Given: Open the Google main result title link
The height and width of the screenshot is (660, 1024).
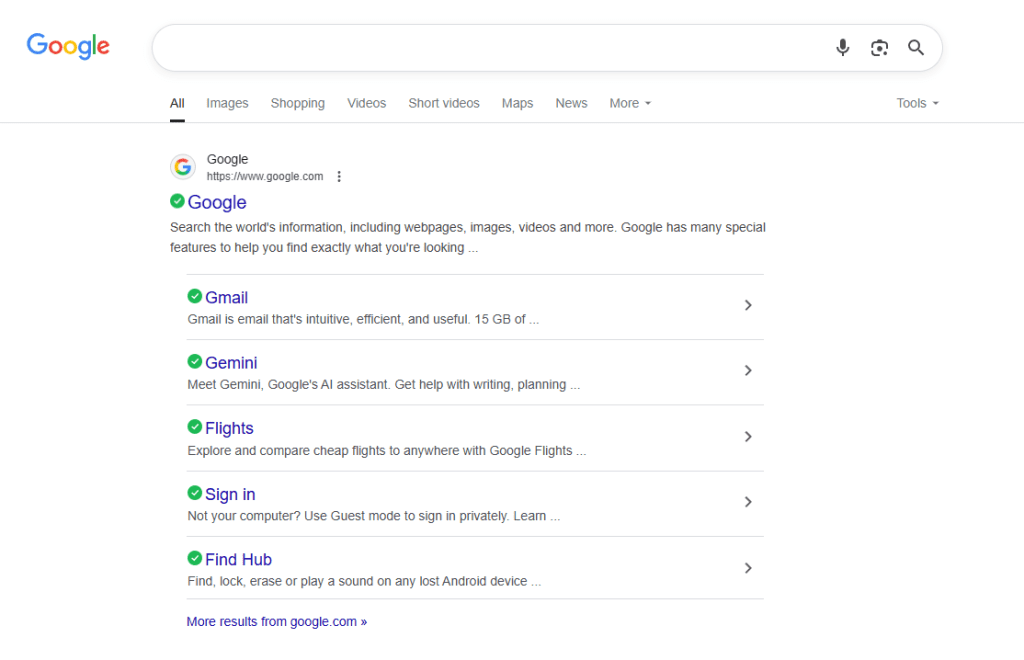Looking at the screenshot, I should (x=217, y=202).
